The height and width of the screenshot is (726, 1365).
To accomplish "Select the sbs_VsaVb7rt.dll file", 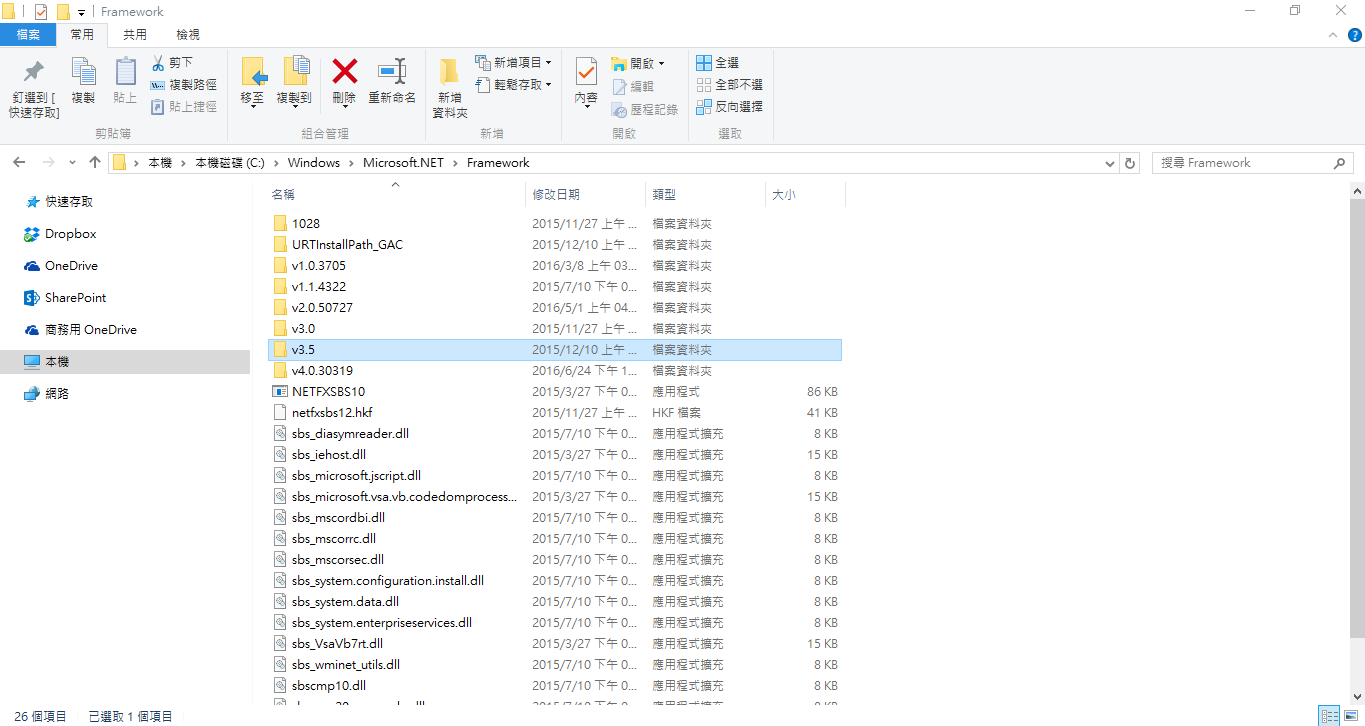I will coord(555,644).
